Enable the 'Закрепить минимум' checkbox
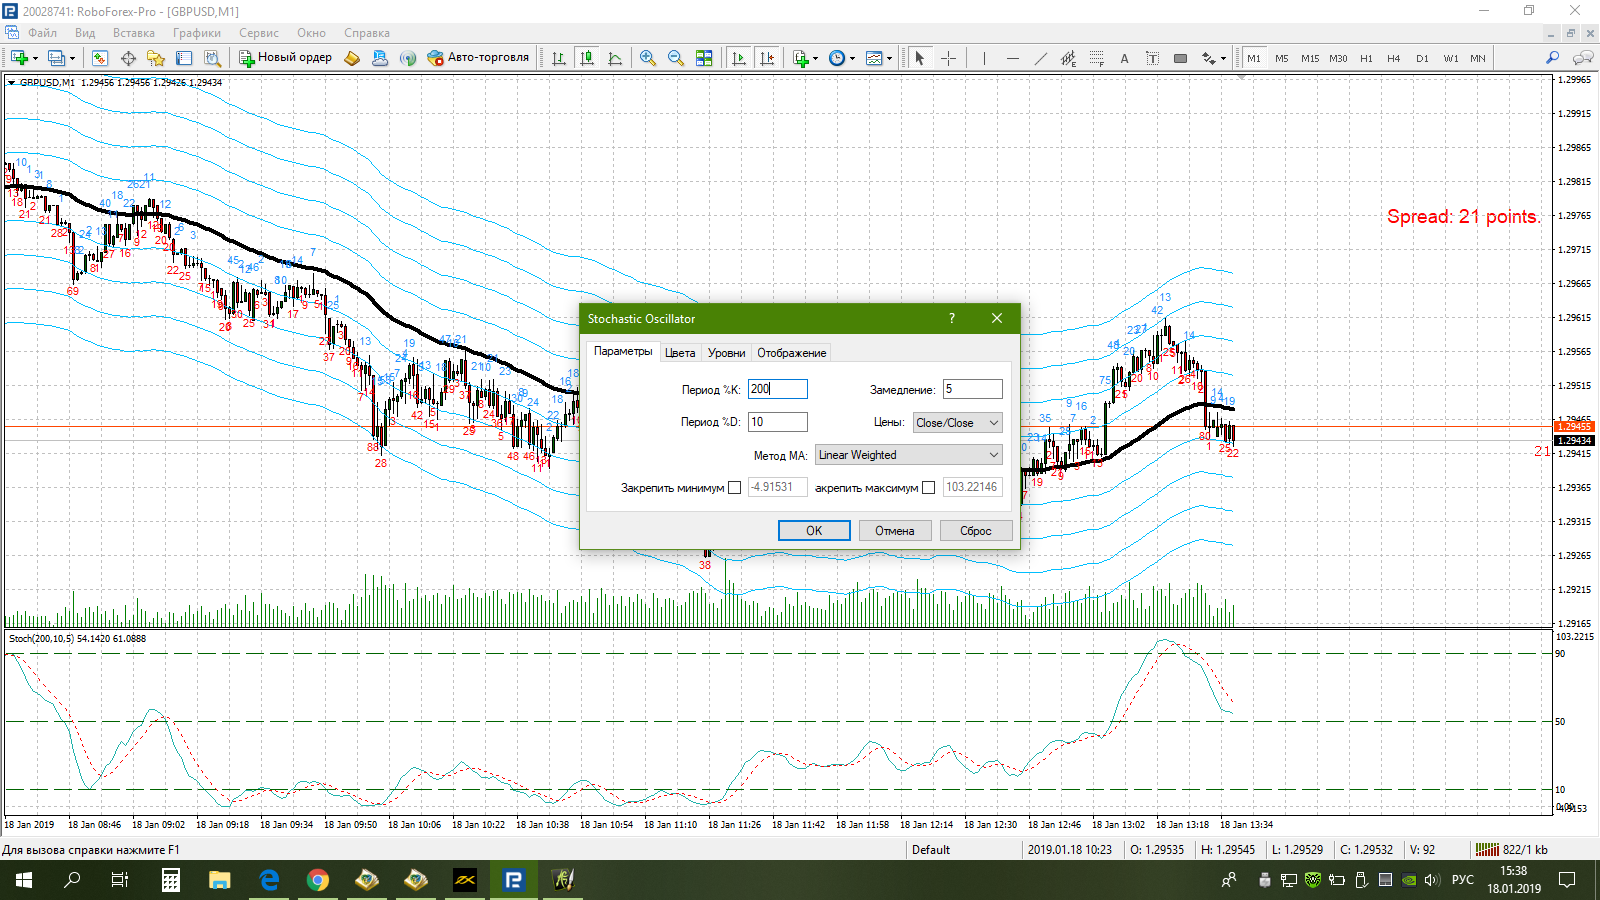Image resolution: width=1600 pixels, height=900 pixels. click(x=735, y=488)
